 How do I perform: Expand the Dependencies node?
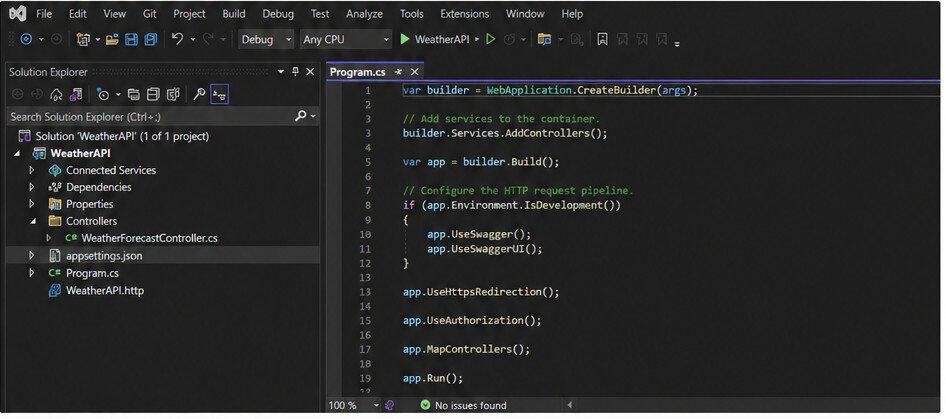click(x=32, y=187)
